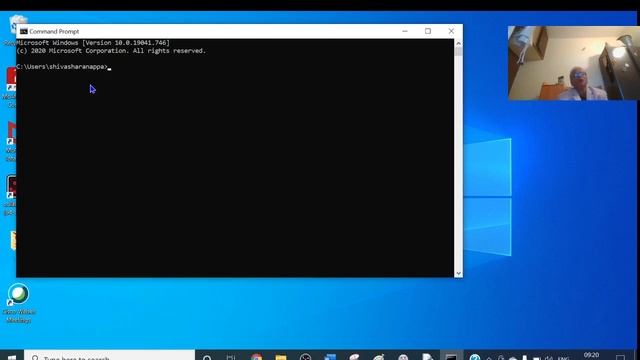
Task: Click the Command Prompt scrollbar down arrow
Action: click(x=458, y=273)
